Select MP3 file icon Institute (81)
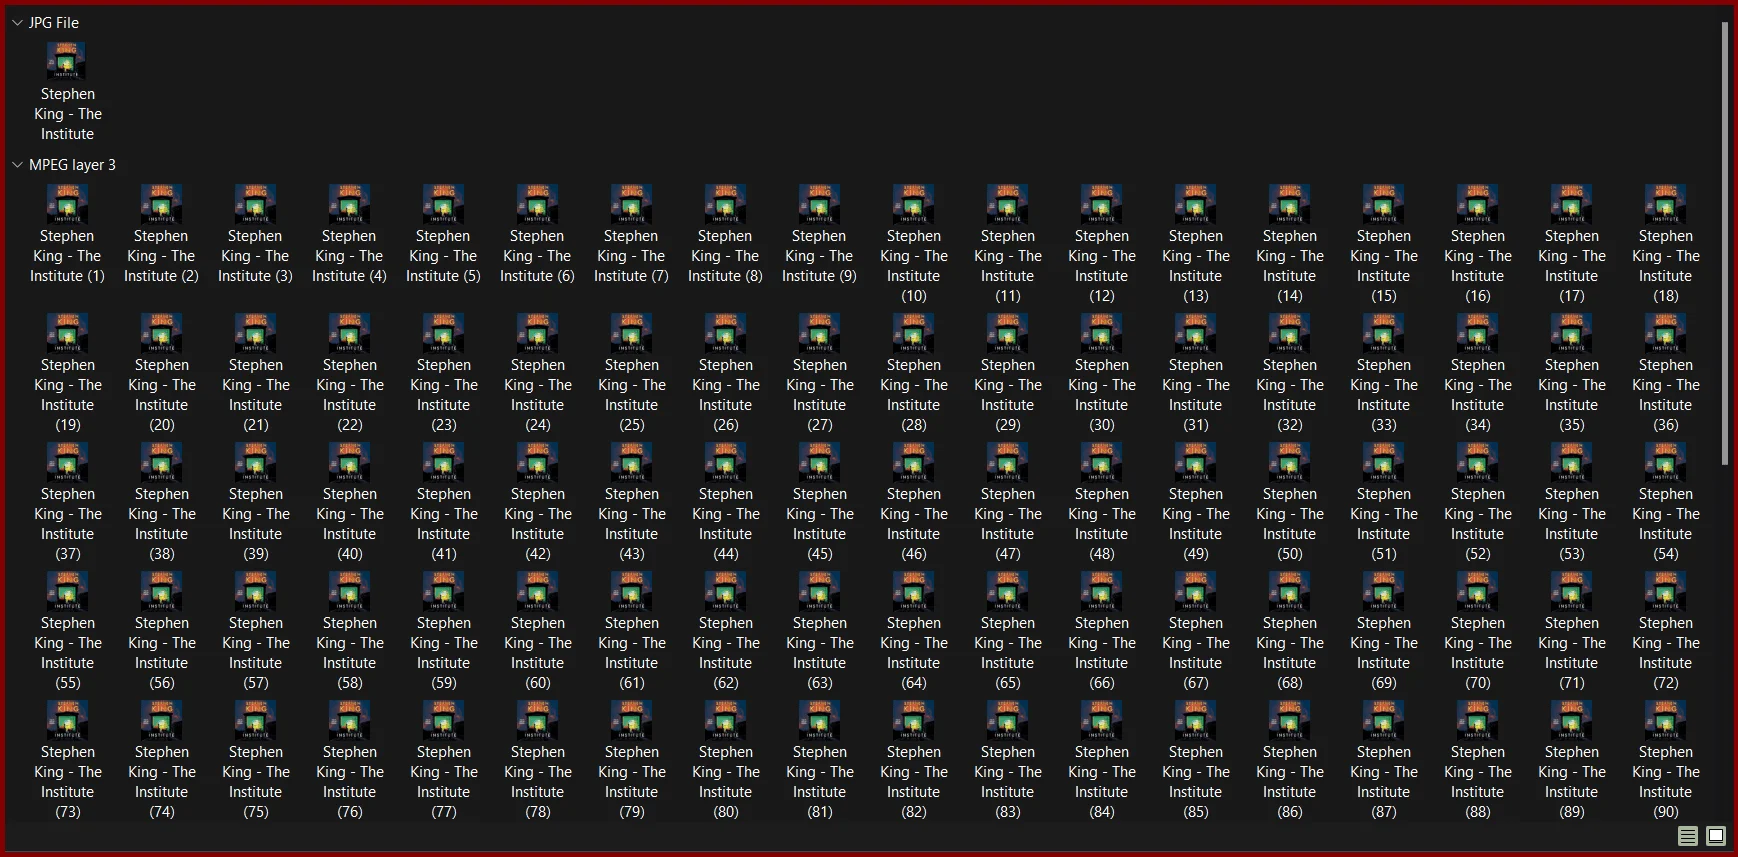The height and width of the screenshot is (857, 1738). click(819, 719)
